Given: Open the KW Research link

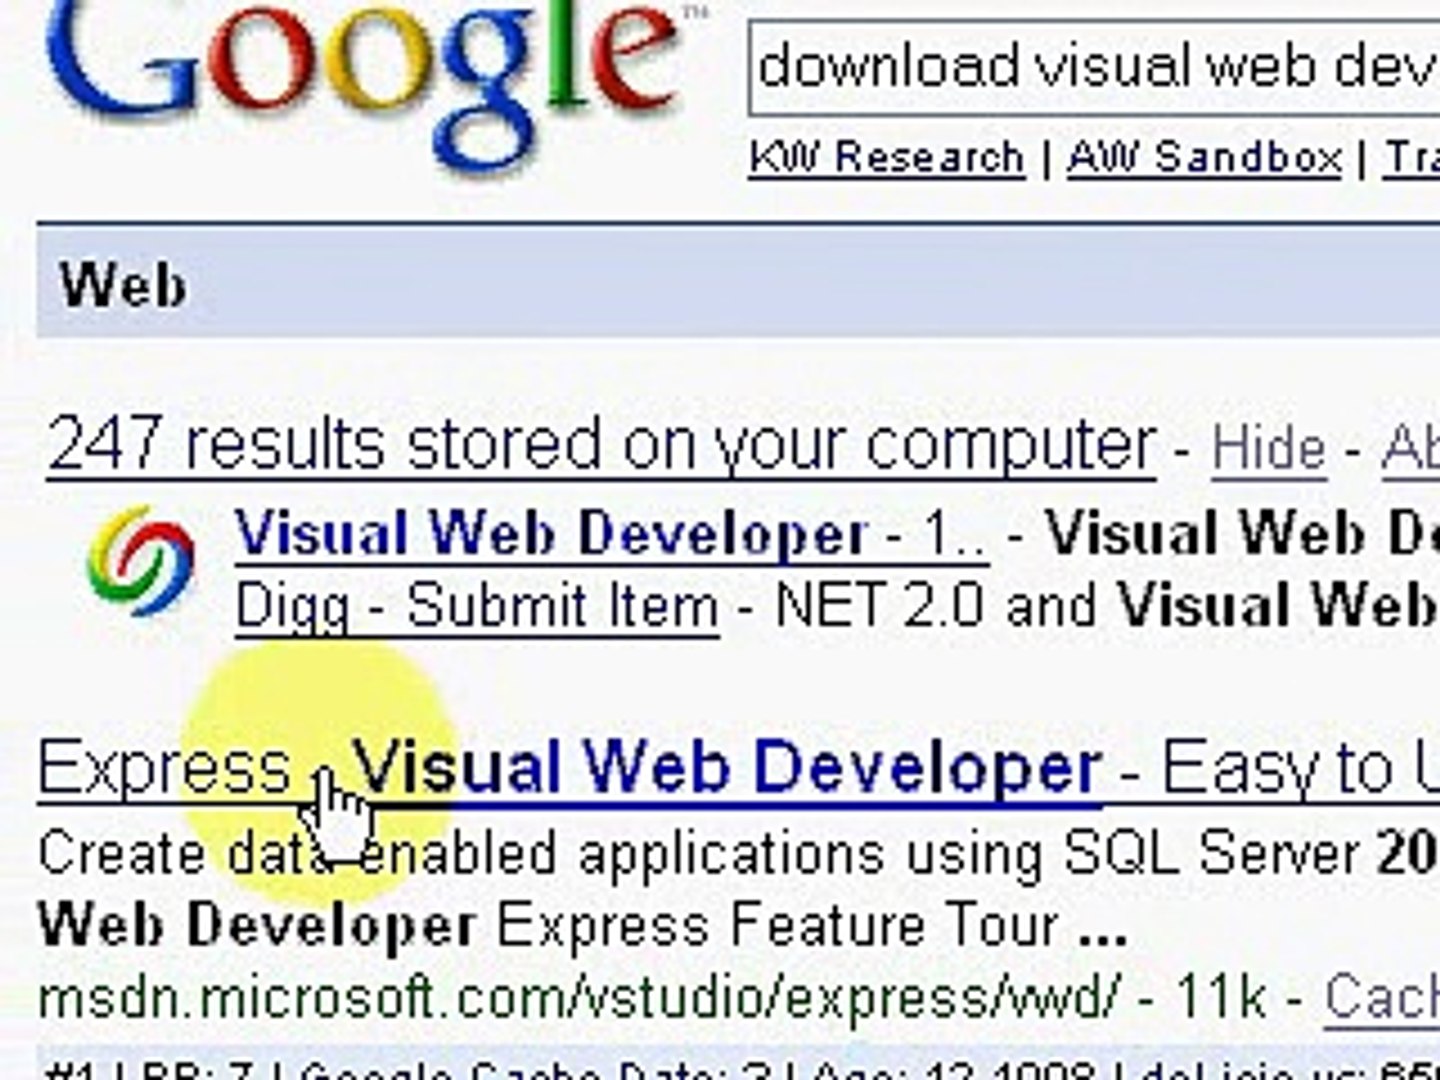Looking at the screenshot, I should [x=887, y=158].
